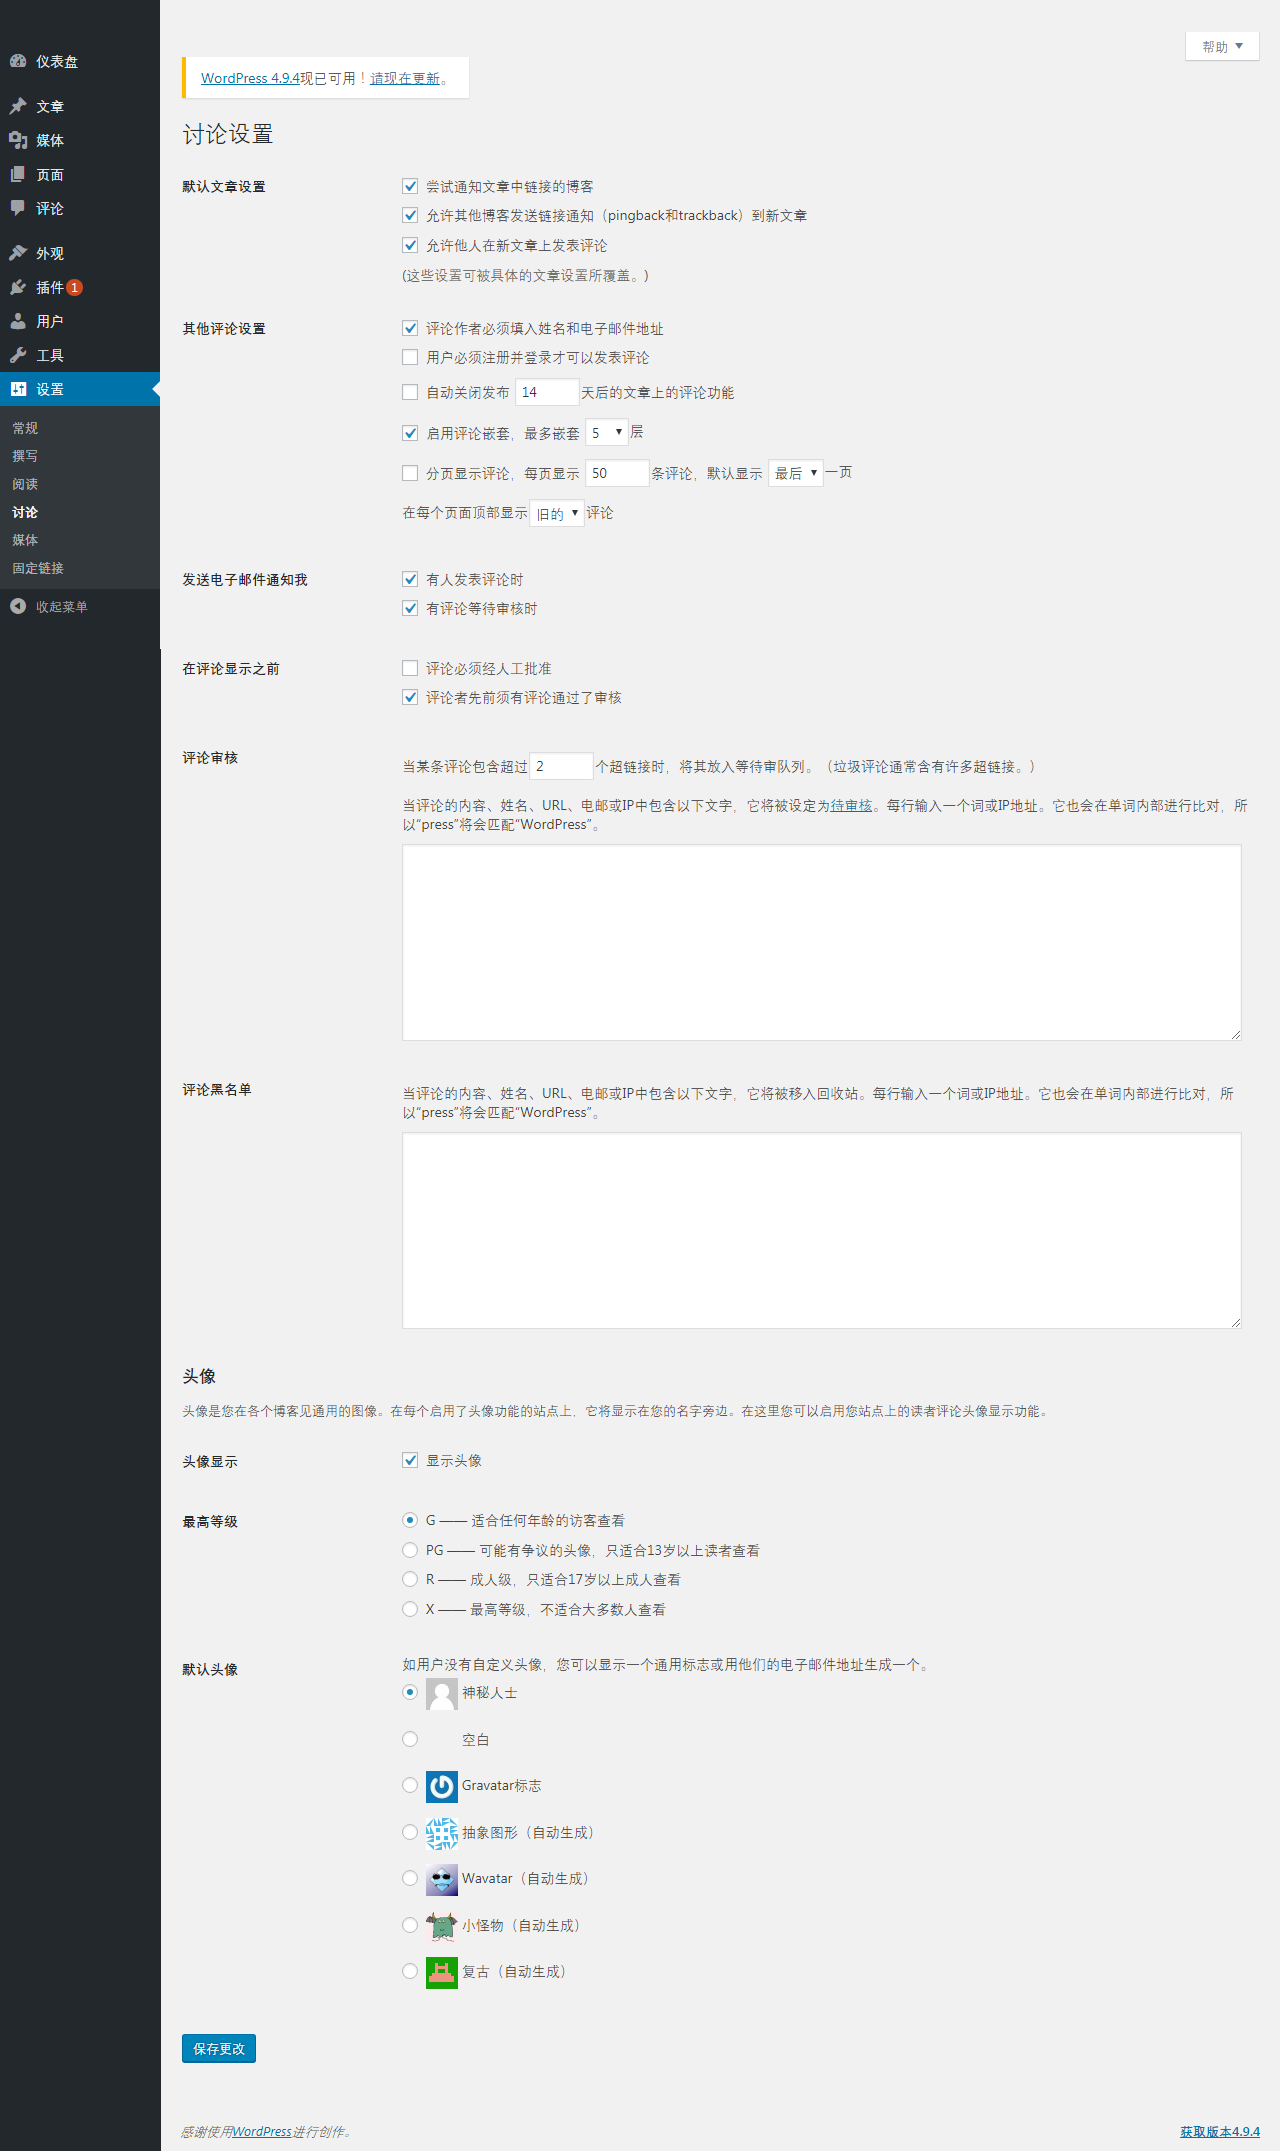Click the WordPress 4.9.4 update link
Image resolution: width=1280 pixels, height=2151 pixels.
click(x=250, y=78)
